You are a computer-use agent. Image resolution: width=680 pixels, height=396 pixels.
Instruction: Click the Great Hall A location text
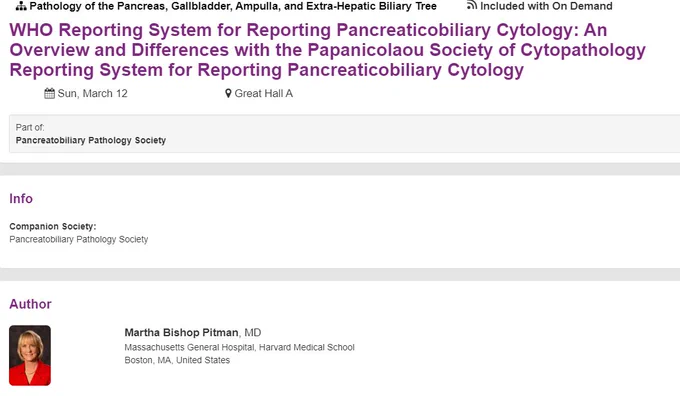(x=264, y=93)
